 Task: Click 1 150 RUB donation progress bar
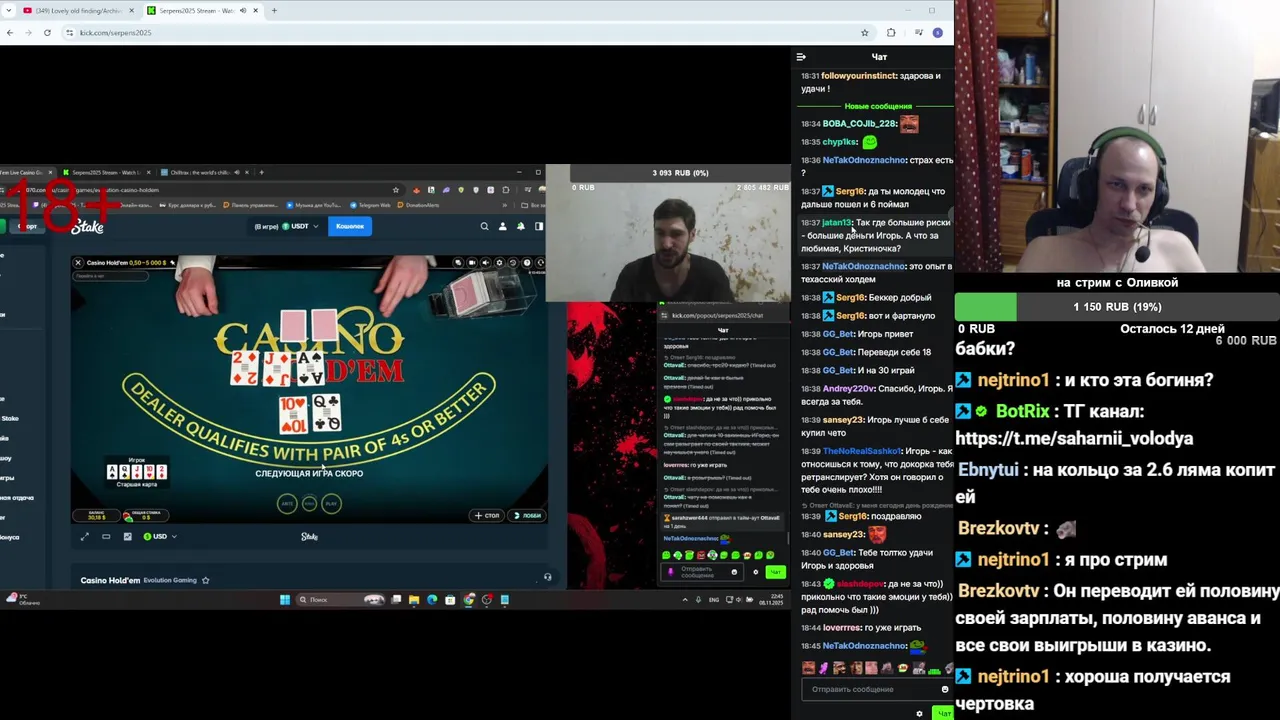click(x=1117, y=307)
